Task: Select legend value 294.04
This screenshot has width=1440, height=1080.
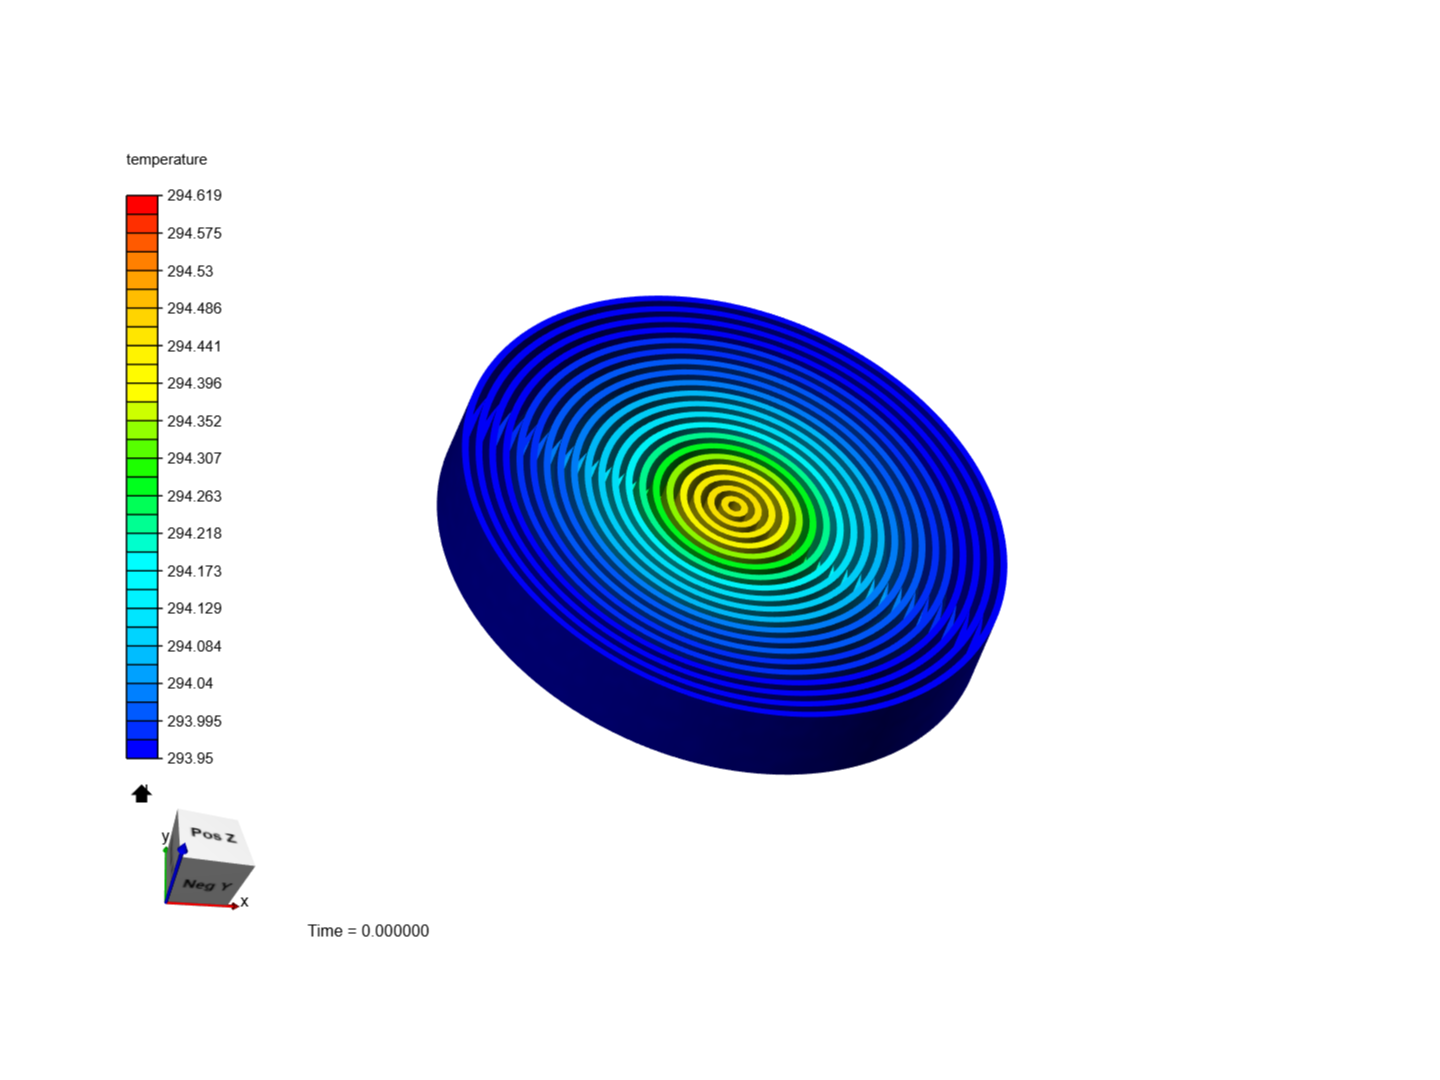Action: tap(190, 683)
